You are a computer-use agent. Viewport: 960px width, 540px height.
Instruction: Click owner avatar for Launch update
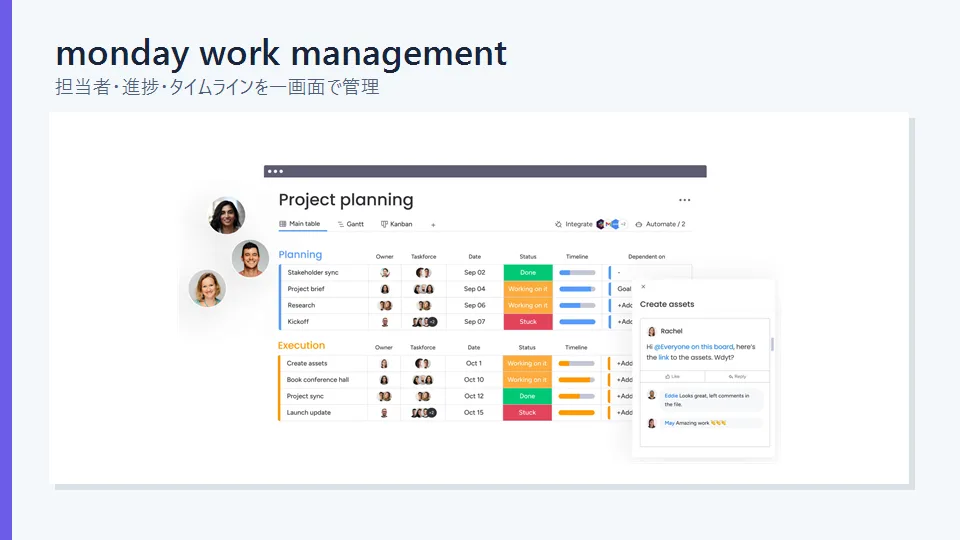tap(384, 413)
